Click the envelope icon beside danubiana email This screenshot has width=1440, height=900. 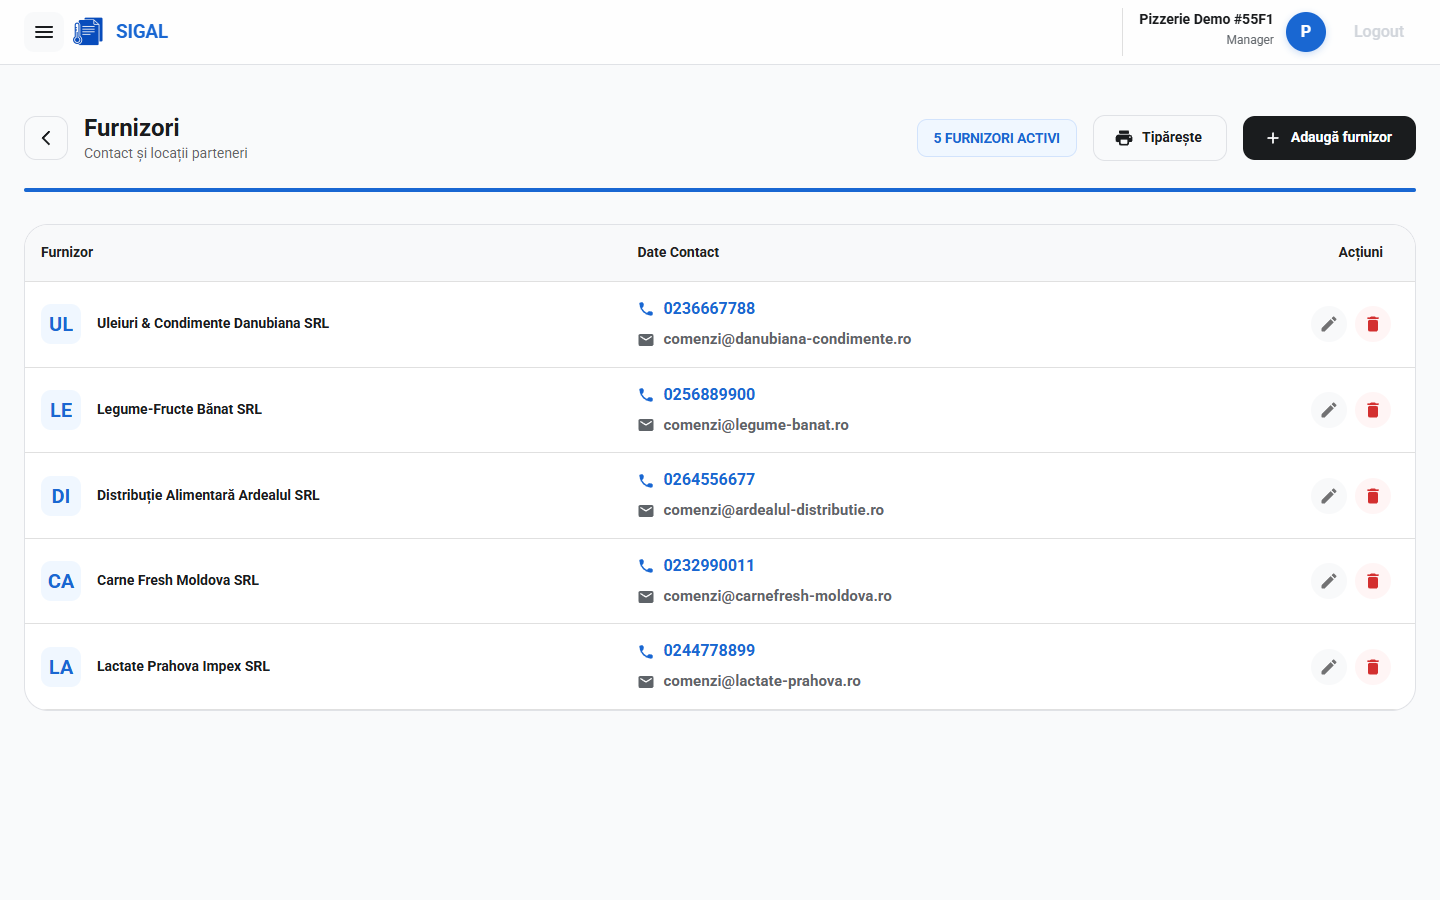tap(646, 340)
